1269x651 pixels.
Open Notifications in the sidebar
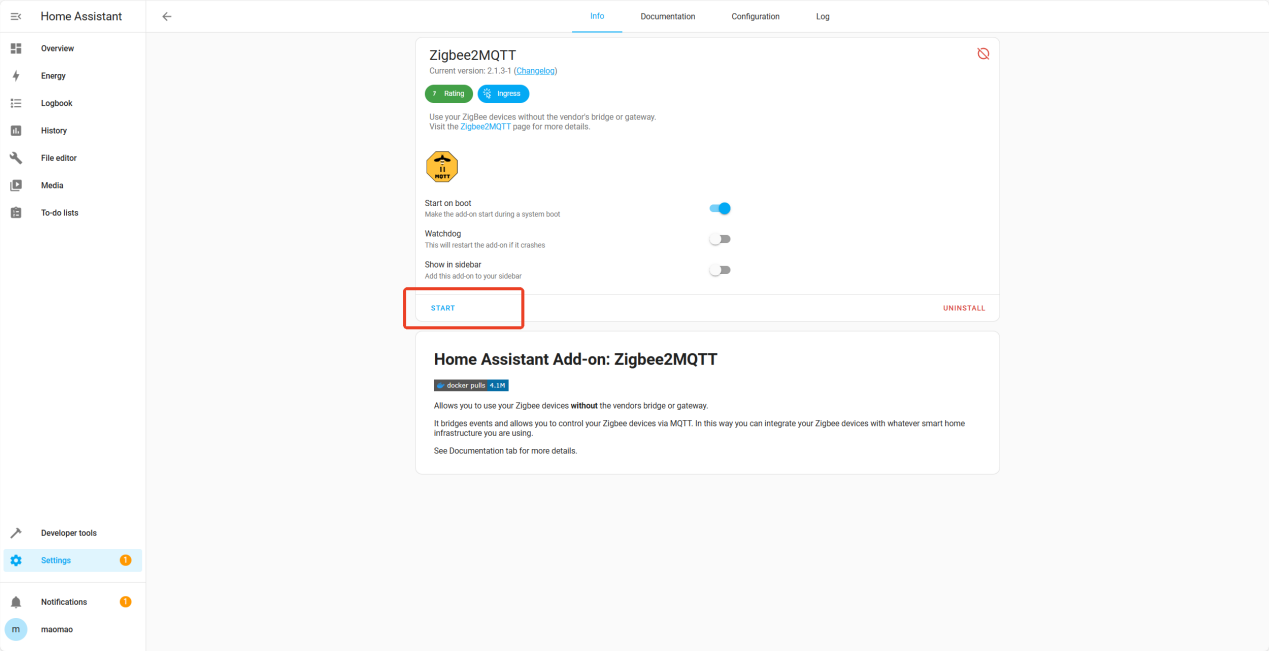pyautogui.click(x=73, y=602)
